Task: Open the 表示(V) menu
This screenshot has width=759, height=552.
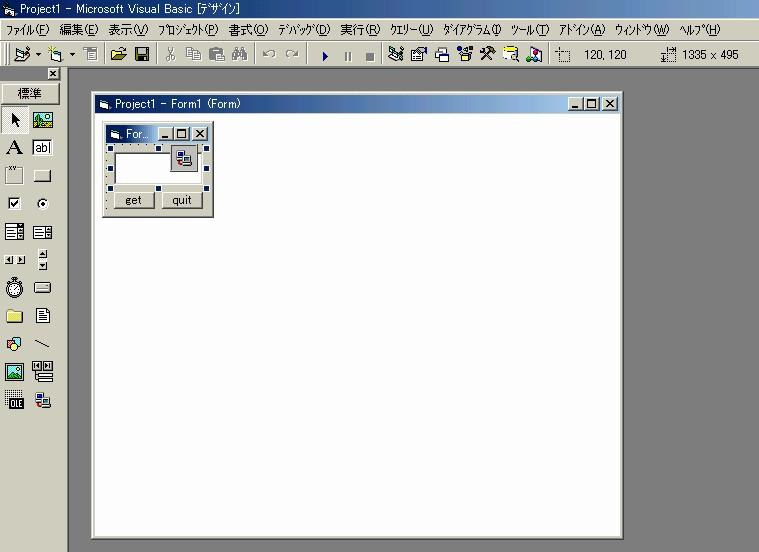Action: pyautogui.click(x=128, y=30)
